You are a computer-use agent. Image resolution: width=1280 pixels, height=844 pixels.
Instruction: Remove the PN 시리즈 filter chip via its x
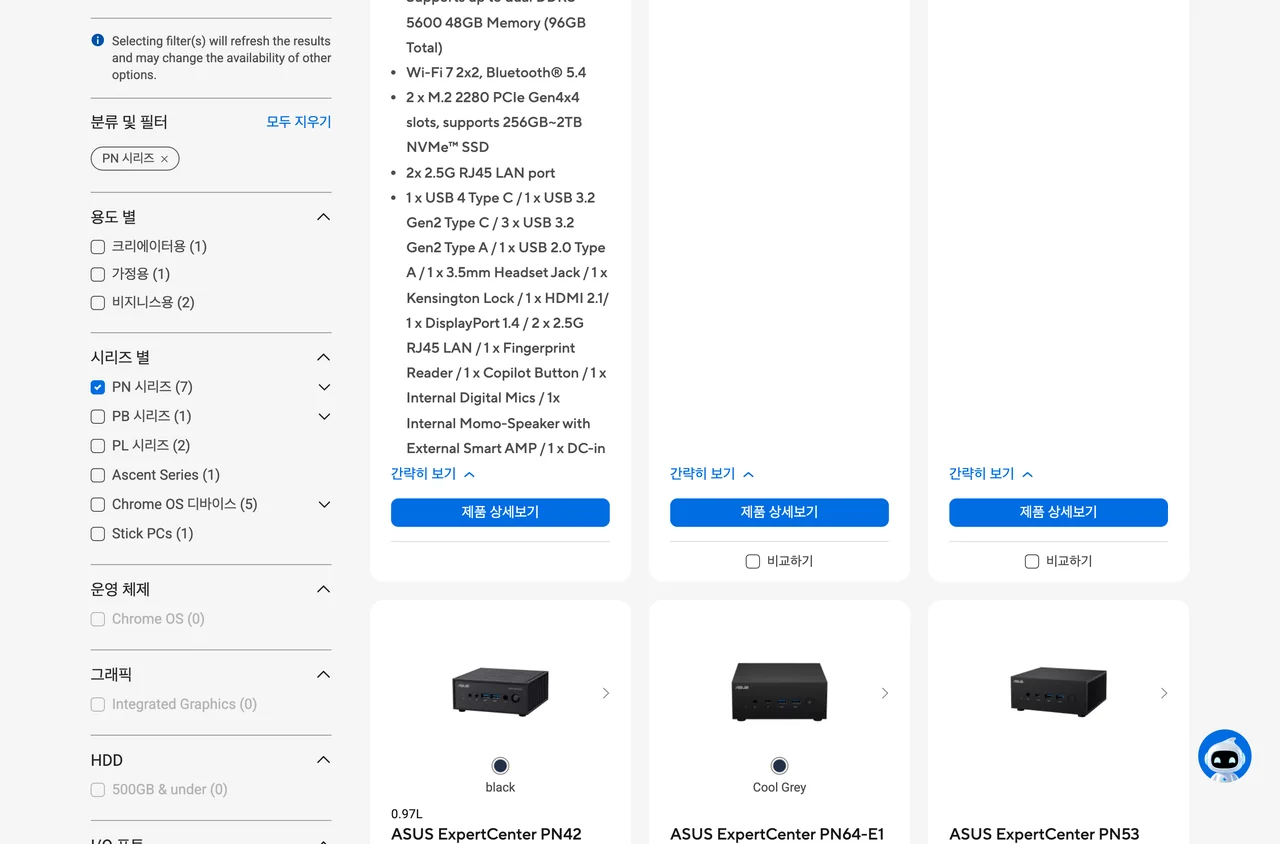coord(165,159)
